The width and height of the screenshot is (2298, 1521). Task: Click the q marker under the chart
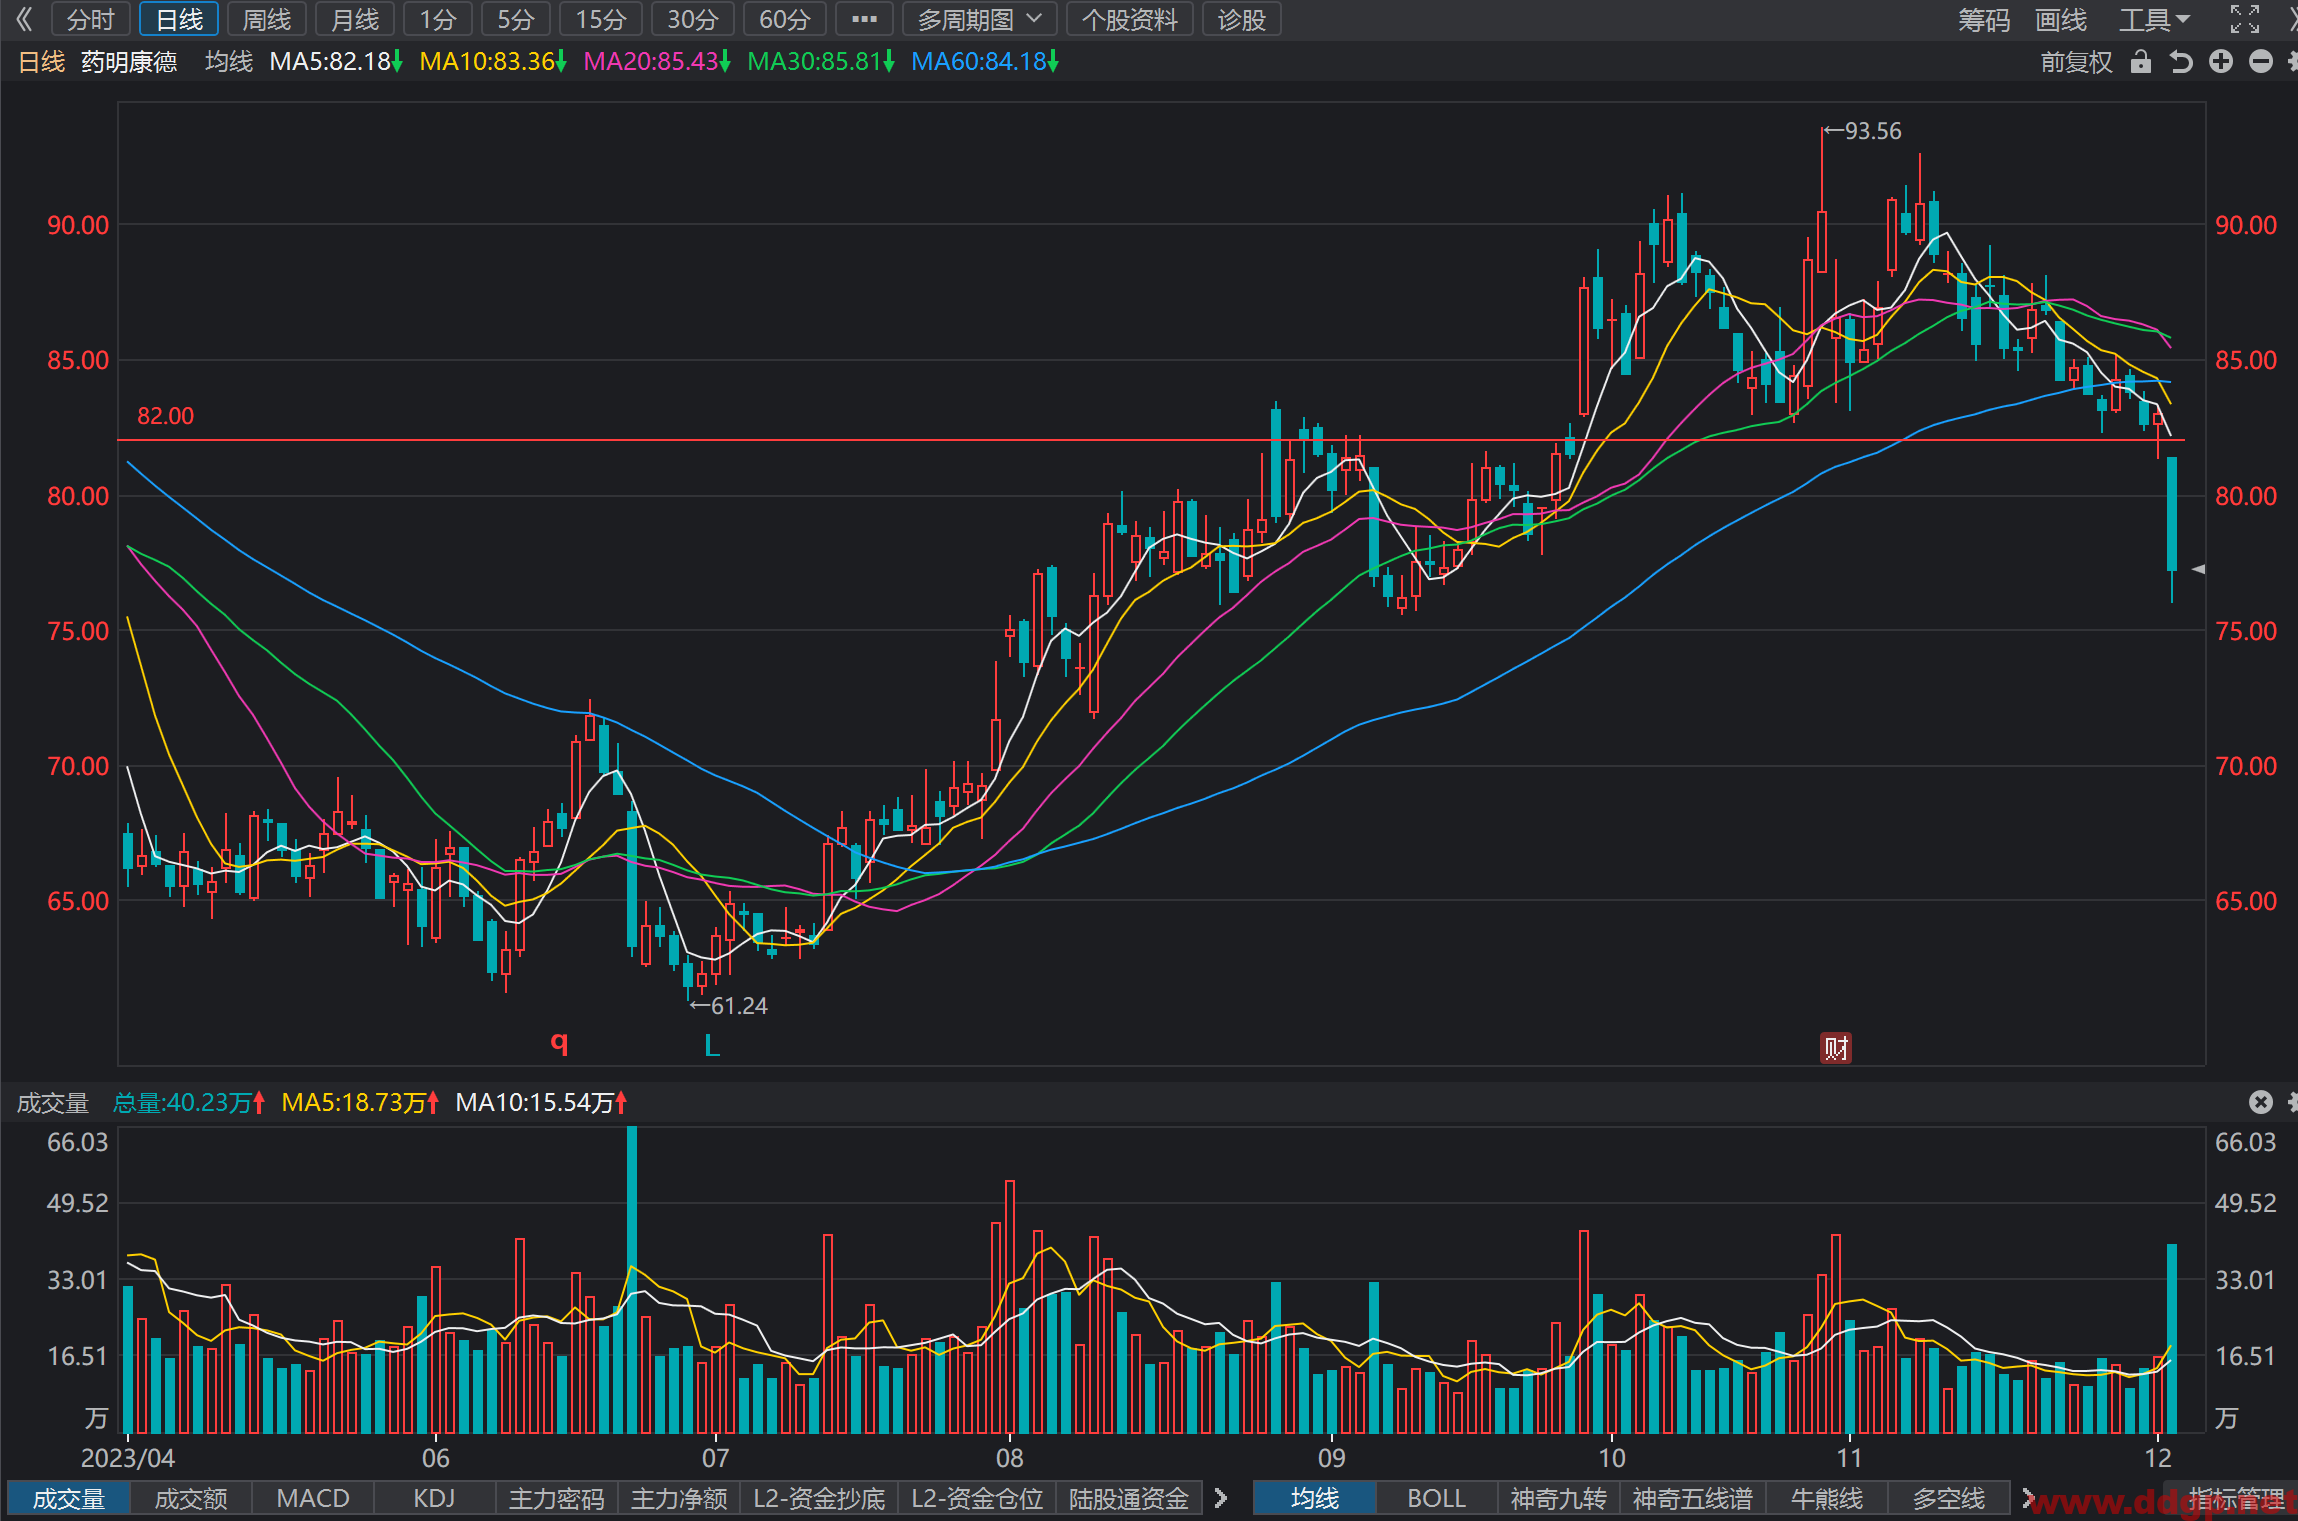pos(560,1043)
